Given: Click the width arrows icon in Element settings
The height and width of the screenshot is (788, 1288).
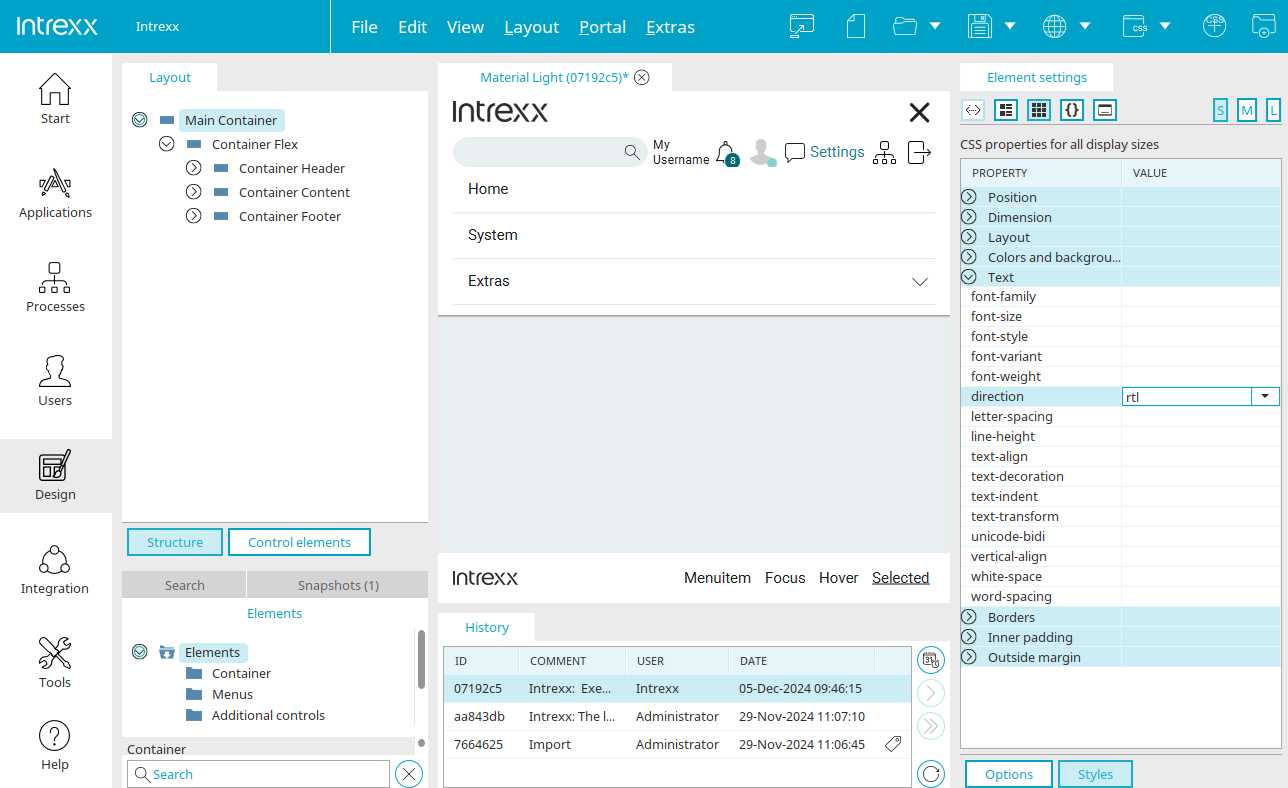Looking at the screenshot, I should (x=973, y=110).
